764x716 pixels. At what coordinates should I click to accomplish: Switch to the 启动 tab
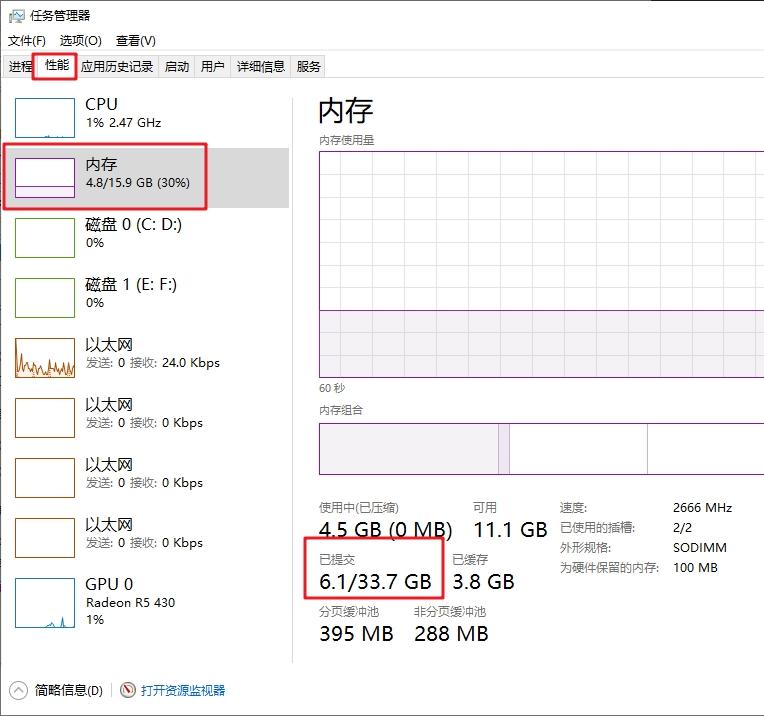click(x=176, y=66)
